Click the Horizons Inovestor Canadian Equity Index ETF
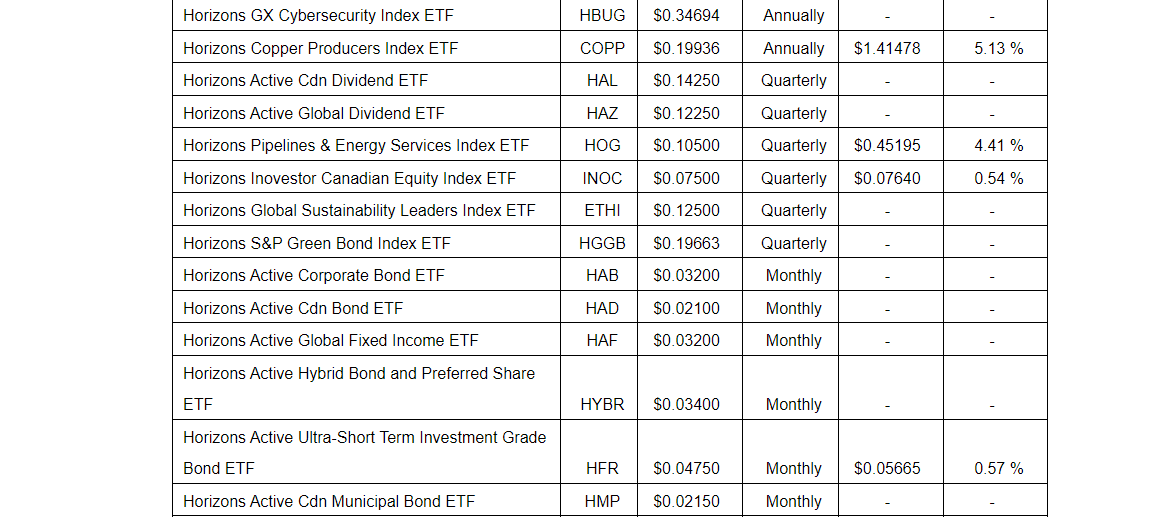Image resolution: width=1149 pixels, height=517 pixels. (349, 178)
